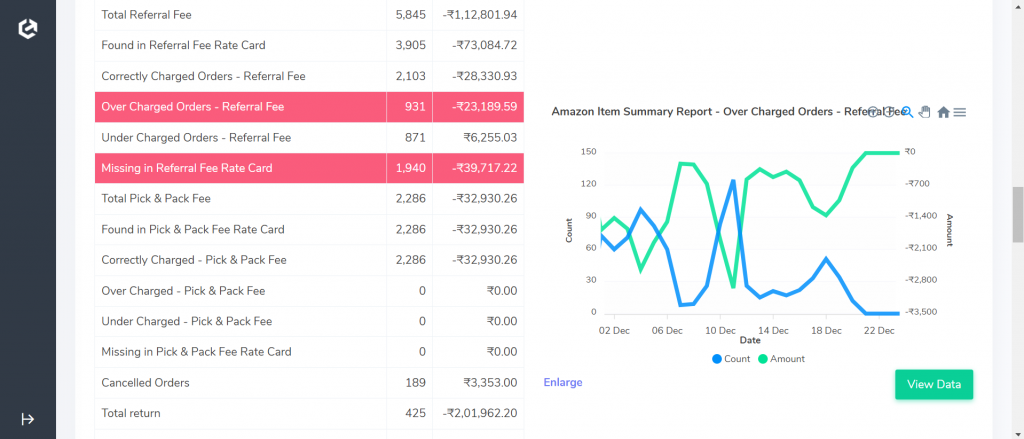The image size is (1024, 439).
Task: Zoom in on the chart with the plus icon
Action: 873,112
